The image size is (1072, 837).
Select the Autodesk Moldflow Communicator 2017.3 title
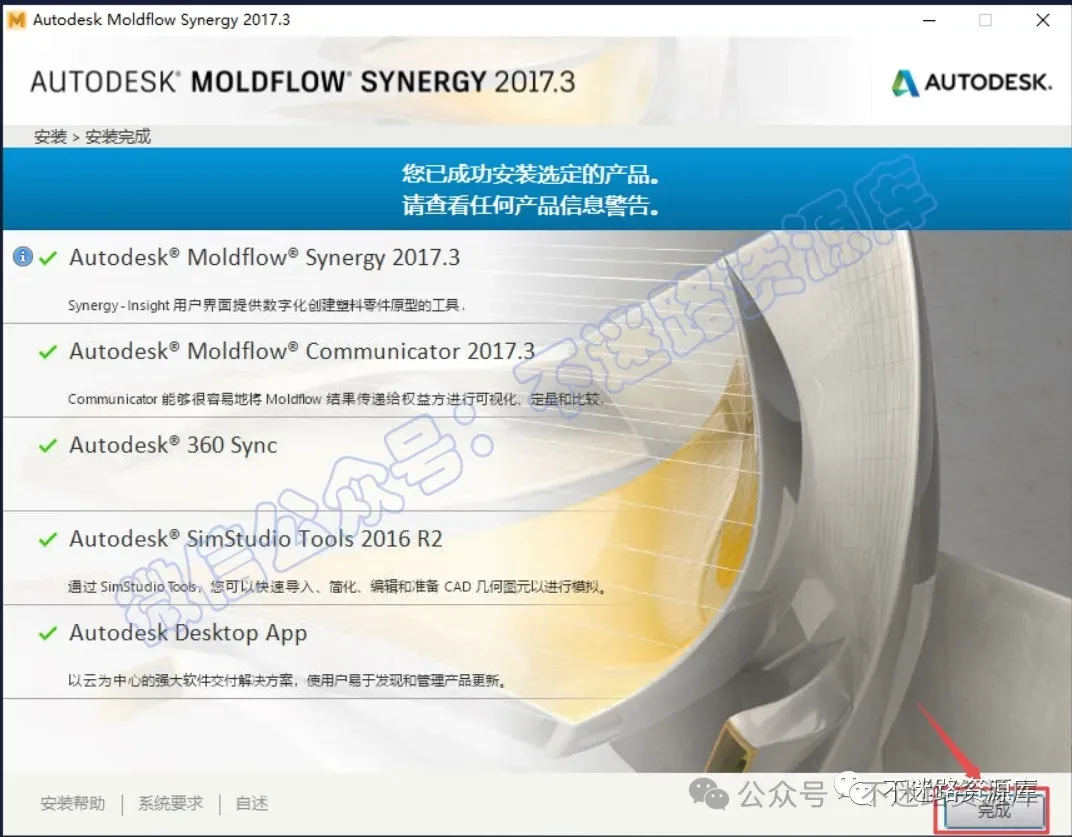click(302, 351)
